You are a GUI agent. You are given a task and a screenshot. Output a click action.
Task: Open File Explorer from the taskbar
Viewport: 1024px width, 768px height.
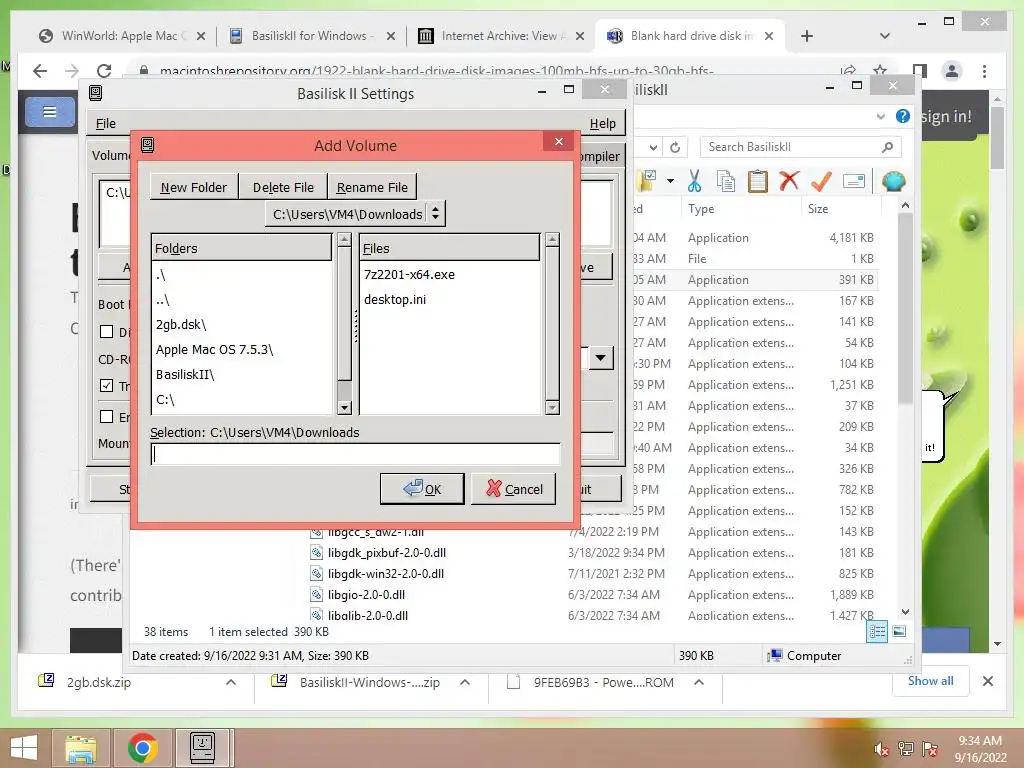(x=80, y=748)
